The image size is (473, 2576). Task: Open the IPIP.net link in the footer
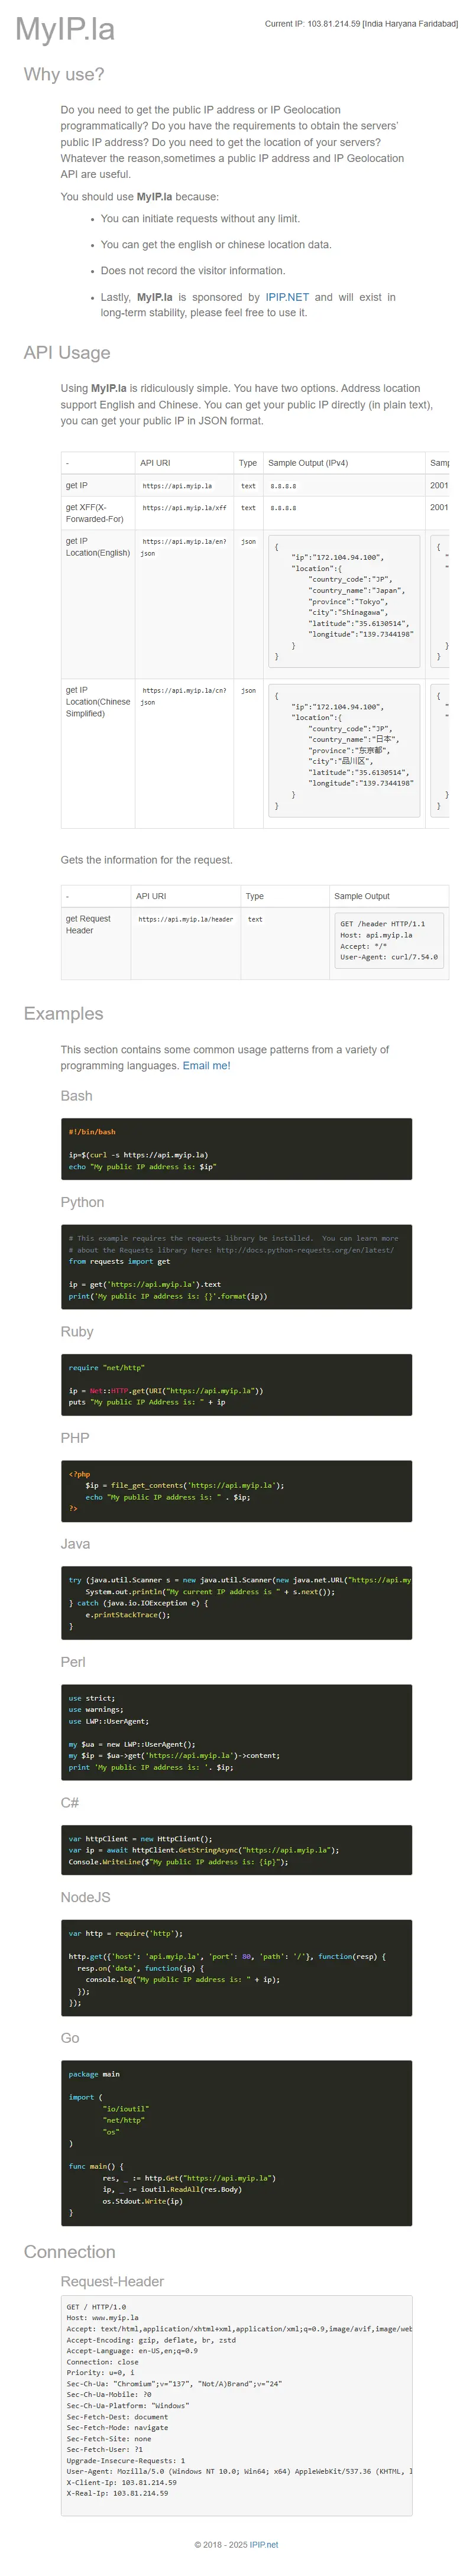(x=264, y=2545)
